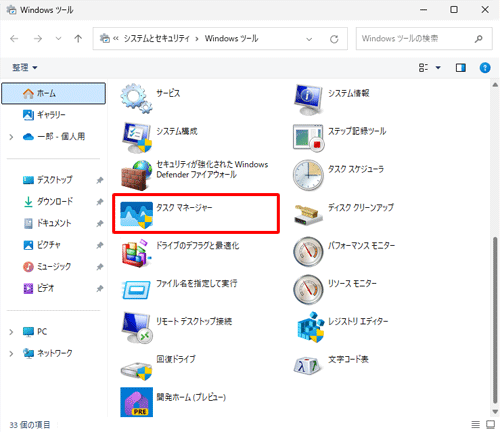Change view layout button
500x432 pixels.
pyautogui.click(x=423, y=68)
